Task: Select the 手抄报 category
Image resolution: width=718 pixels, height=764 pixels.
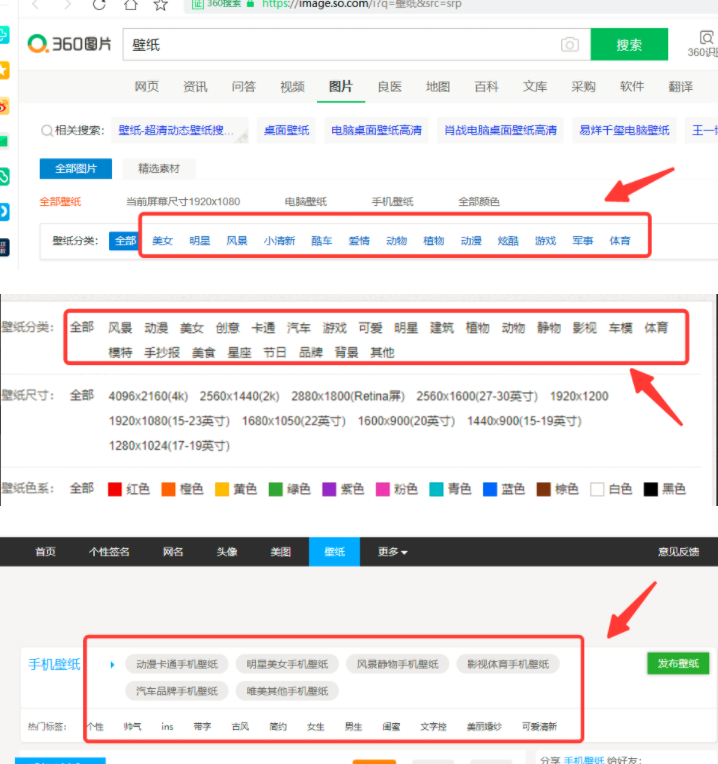Action: [x=162, y=352]
